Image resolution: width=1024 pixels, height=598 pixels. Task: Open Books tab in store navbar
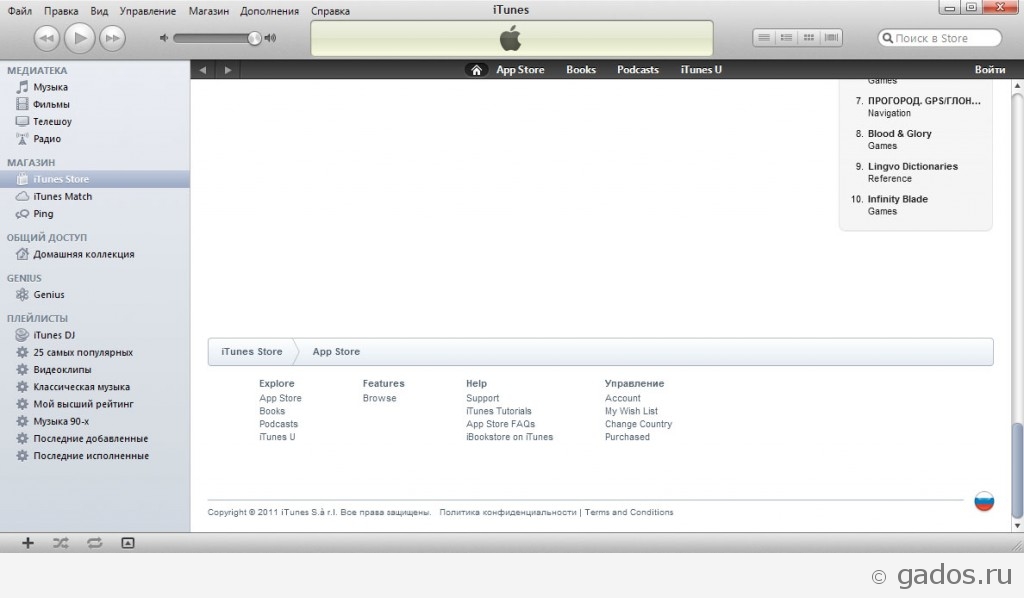581,70
